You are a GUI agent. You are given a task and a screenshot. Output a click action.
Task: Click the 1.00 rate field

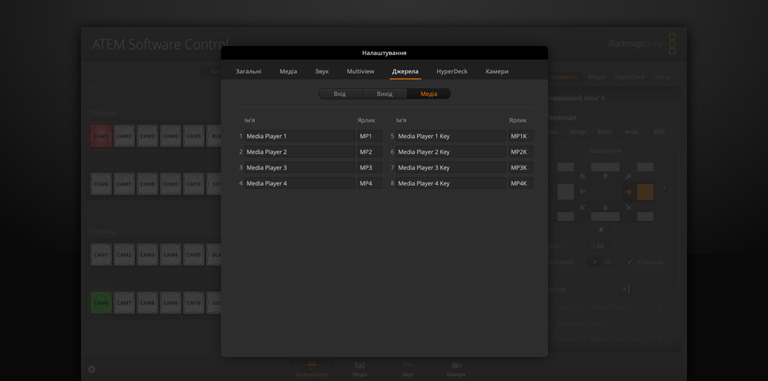click(x=598, y=246)
